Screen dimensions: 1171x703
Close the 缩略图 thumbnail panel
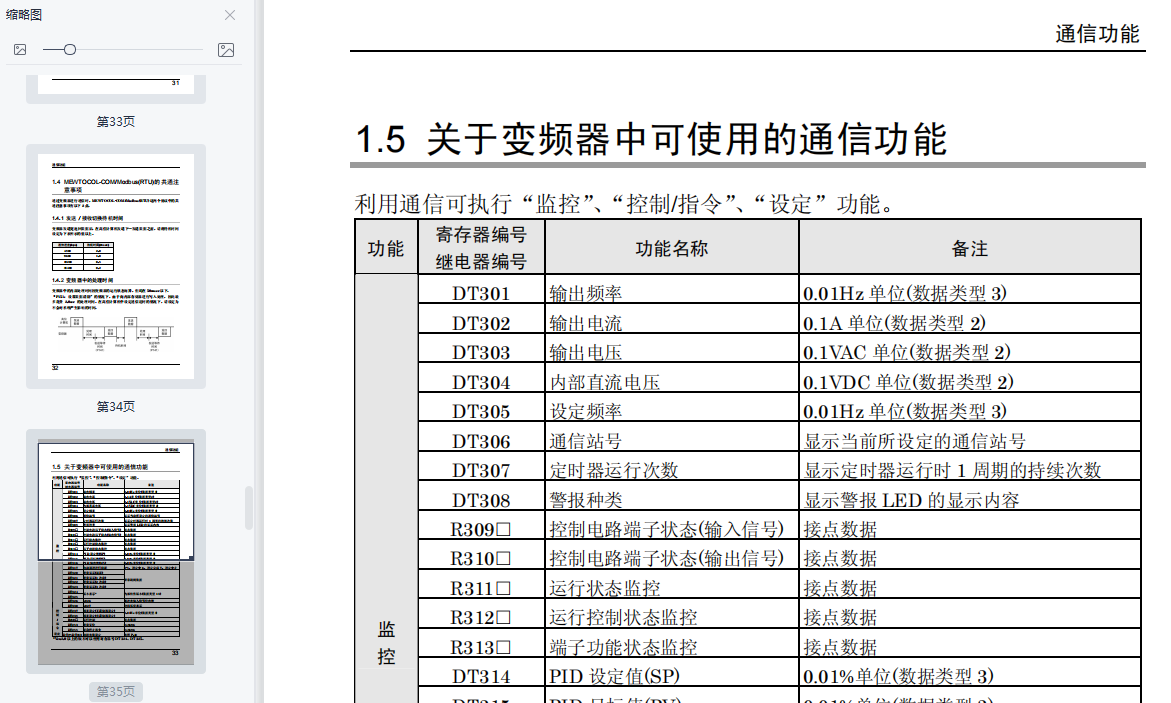pyautogui.click(x=230, y=15)
